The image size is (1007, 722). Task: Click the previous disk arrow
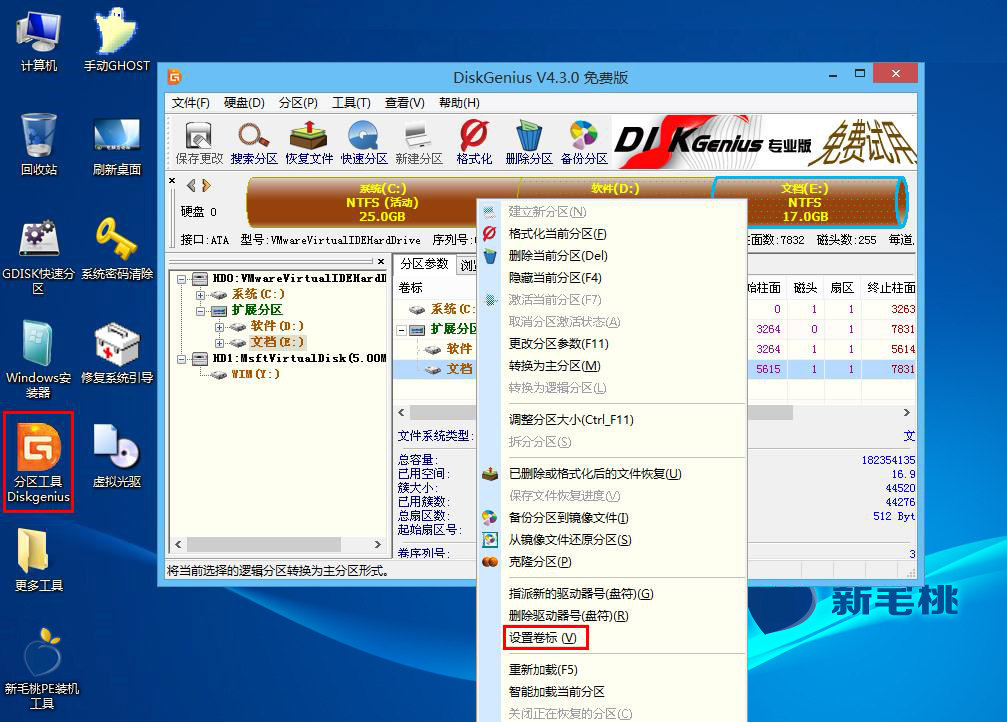point(191,186)
